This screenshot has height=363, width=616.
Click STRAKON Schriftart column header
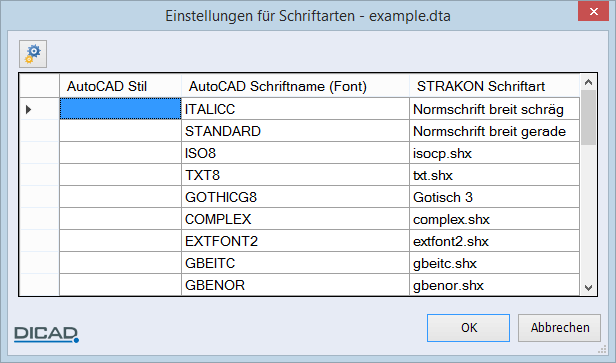click(x=495, y=86)
